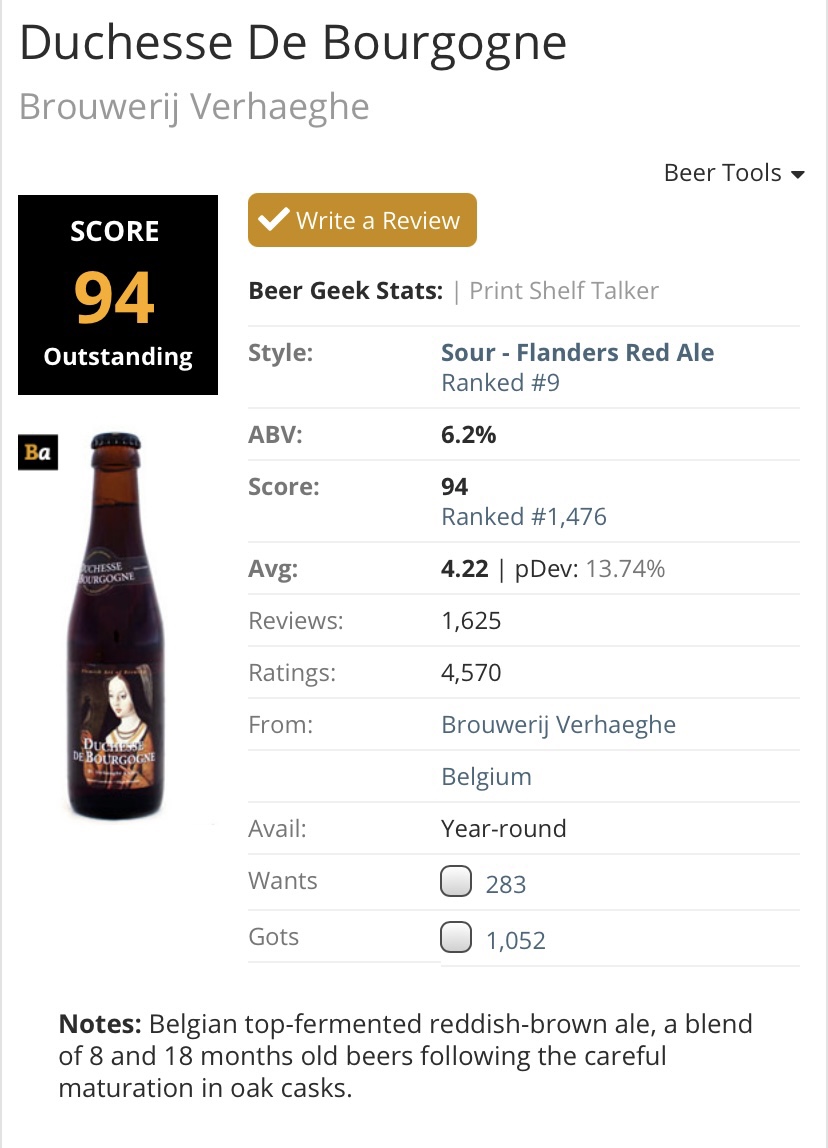Viewport: 828px width, 1148px height.
Task: Click the Brouwerij Verhaeghe subtitle under title
Action: coord(194,106)
